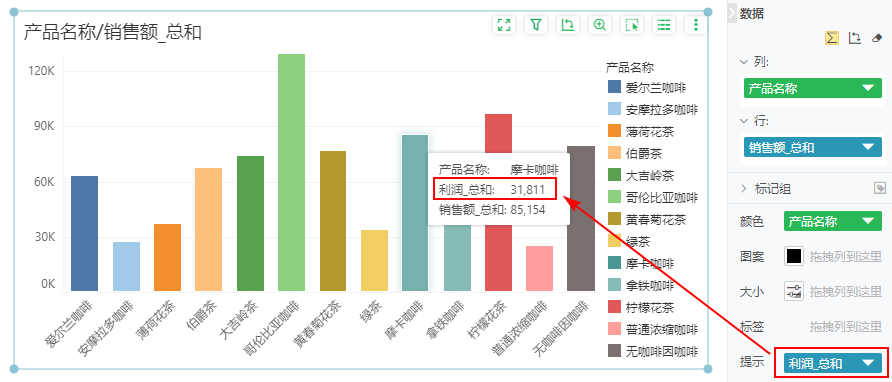This screenshot has width=892, height=382.
Task: Click the chart title 产品名称/销售额_总和
Action: [113, 32]
